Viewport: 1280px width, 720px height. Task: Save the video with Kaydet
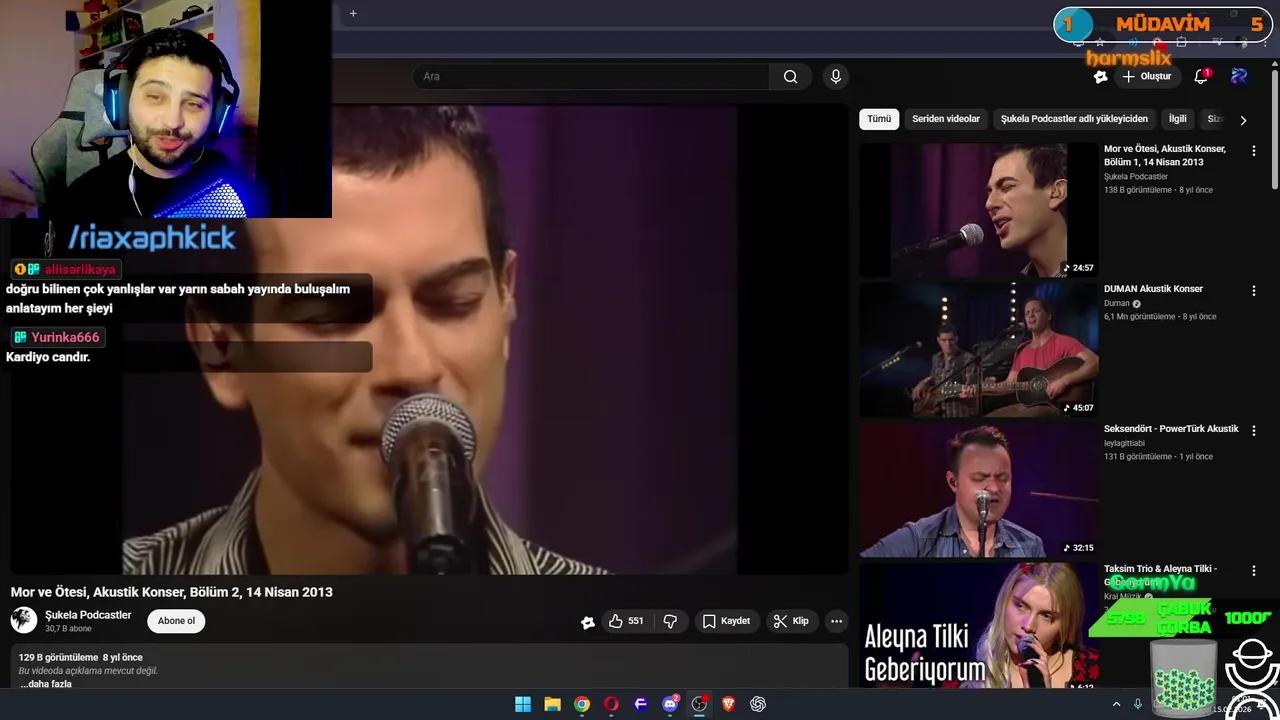(726, 621)
